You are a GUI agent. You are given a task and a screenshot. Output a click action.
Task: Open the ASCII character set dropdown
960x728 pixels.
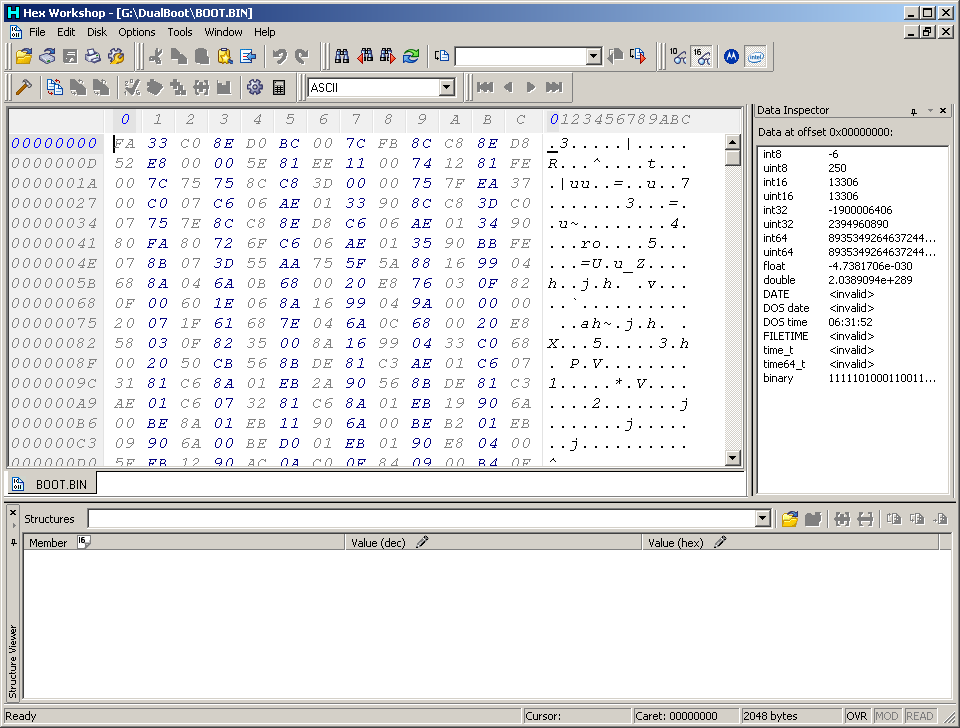point(447,88)
